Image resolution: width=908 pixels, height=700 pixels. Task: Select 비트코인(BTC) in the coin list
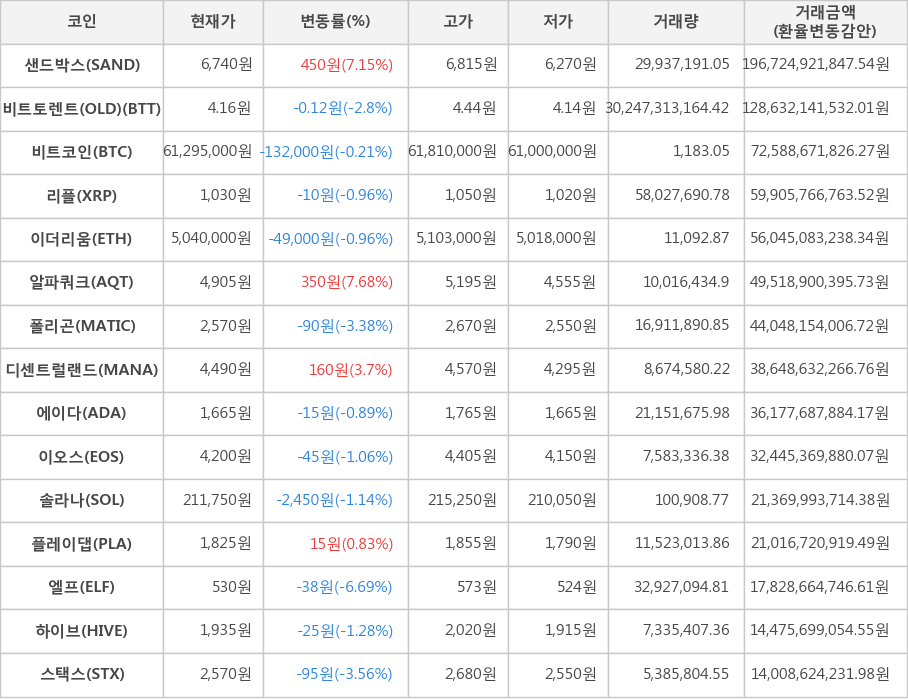click(82, 152)
